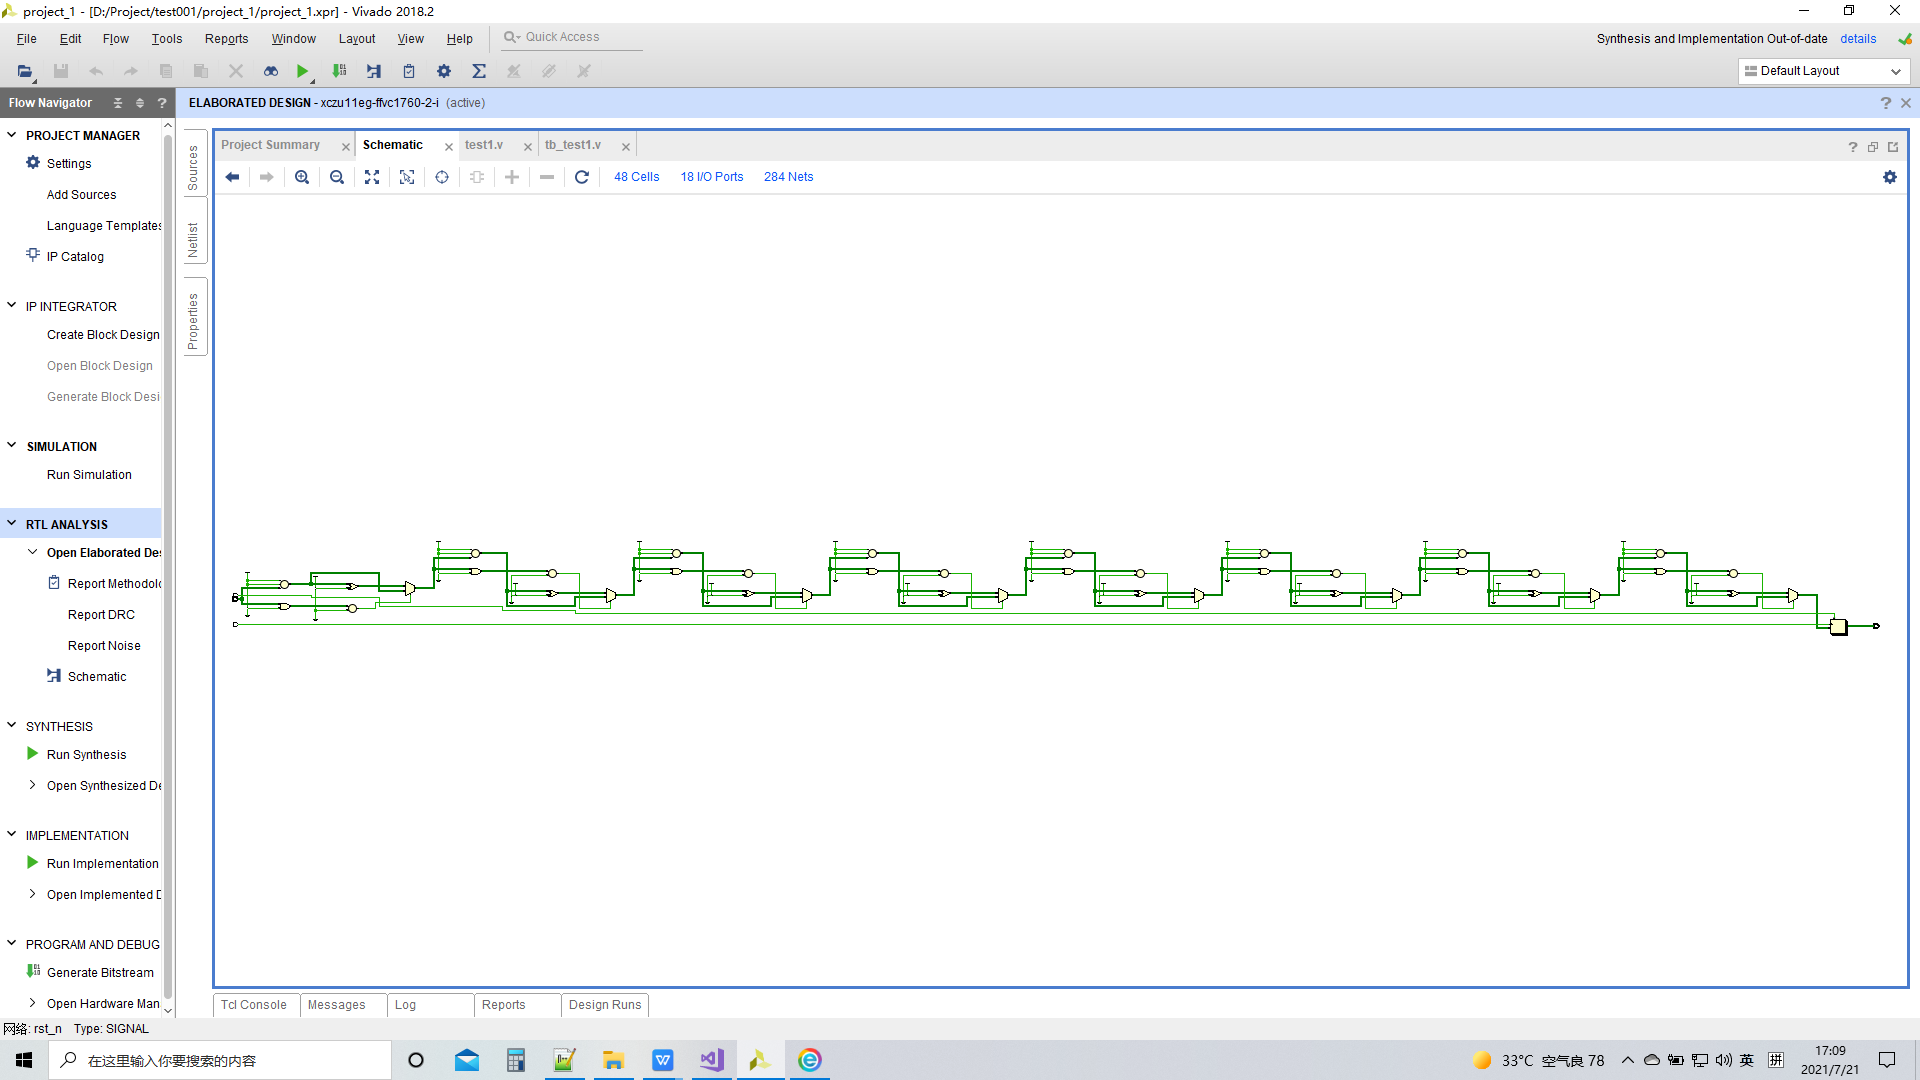Screen dimensions: 1920x1080
Task: Expand Open Synthesized Design tree item
Action: pyautogui.click(x=32, y=785)
